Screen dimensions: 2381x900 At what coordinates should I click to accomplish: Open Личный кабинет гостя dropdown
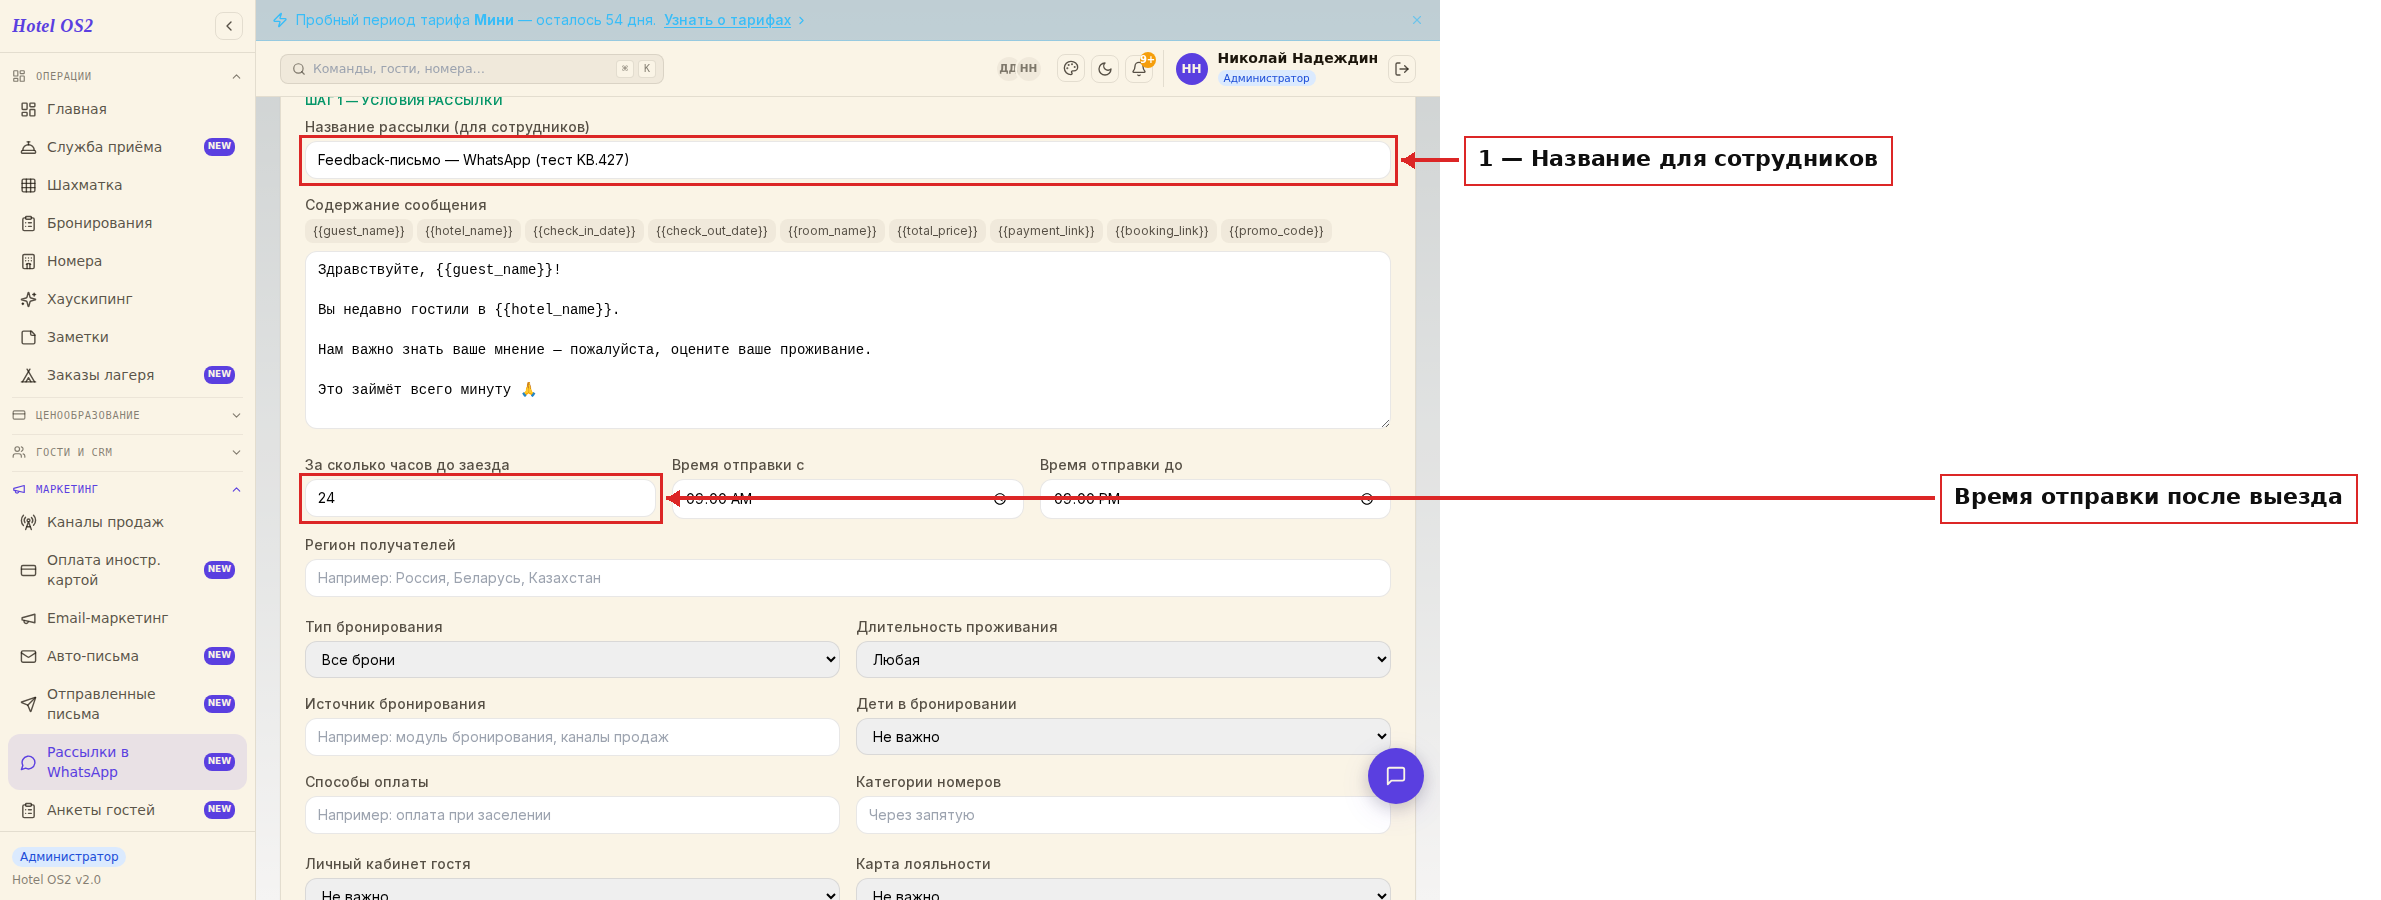coord(572,890)
